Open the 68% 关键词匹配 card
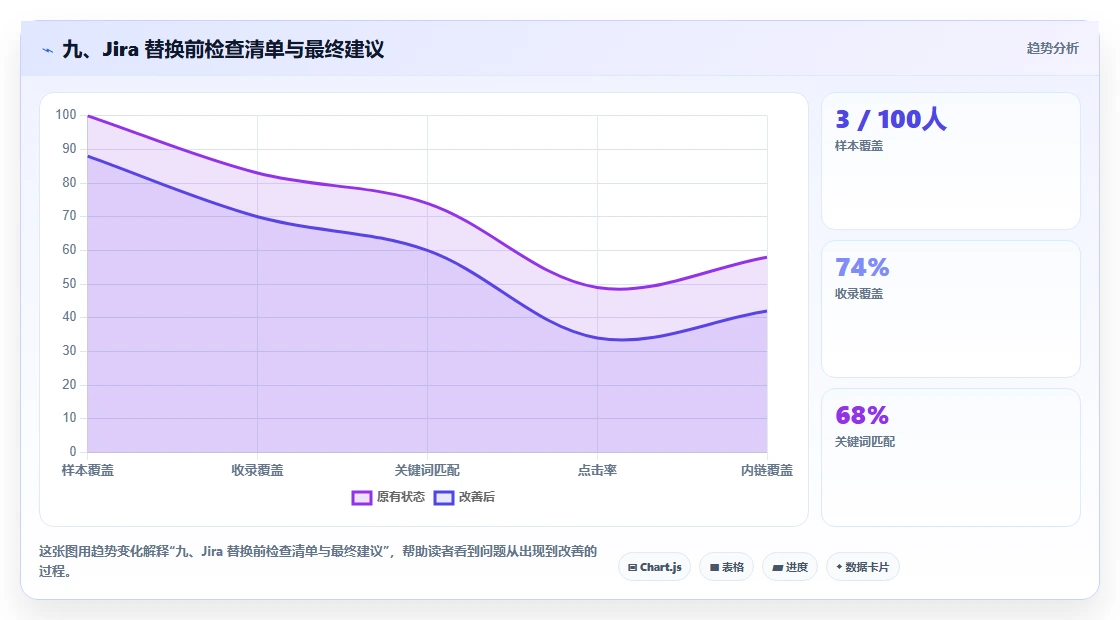 click(951, 457)
